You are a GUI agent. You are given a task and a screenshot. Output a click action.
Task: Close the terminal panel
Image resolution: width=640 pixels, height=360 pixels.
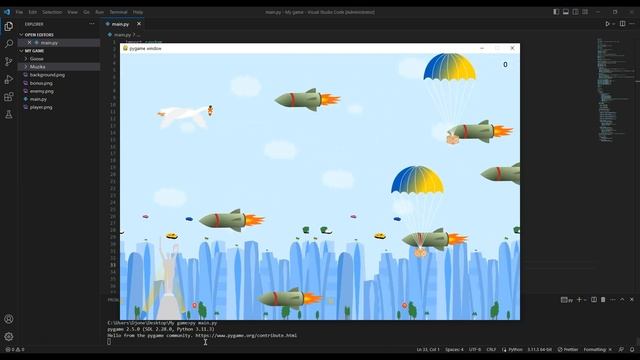(632, 300)
